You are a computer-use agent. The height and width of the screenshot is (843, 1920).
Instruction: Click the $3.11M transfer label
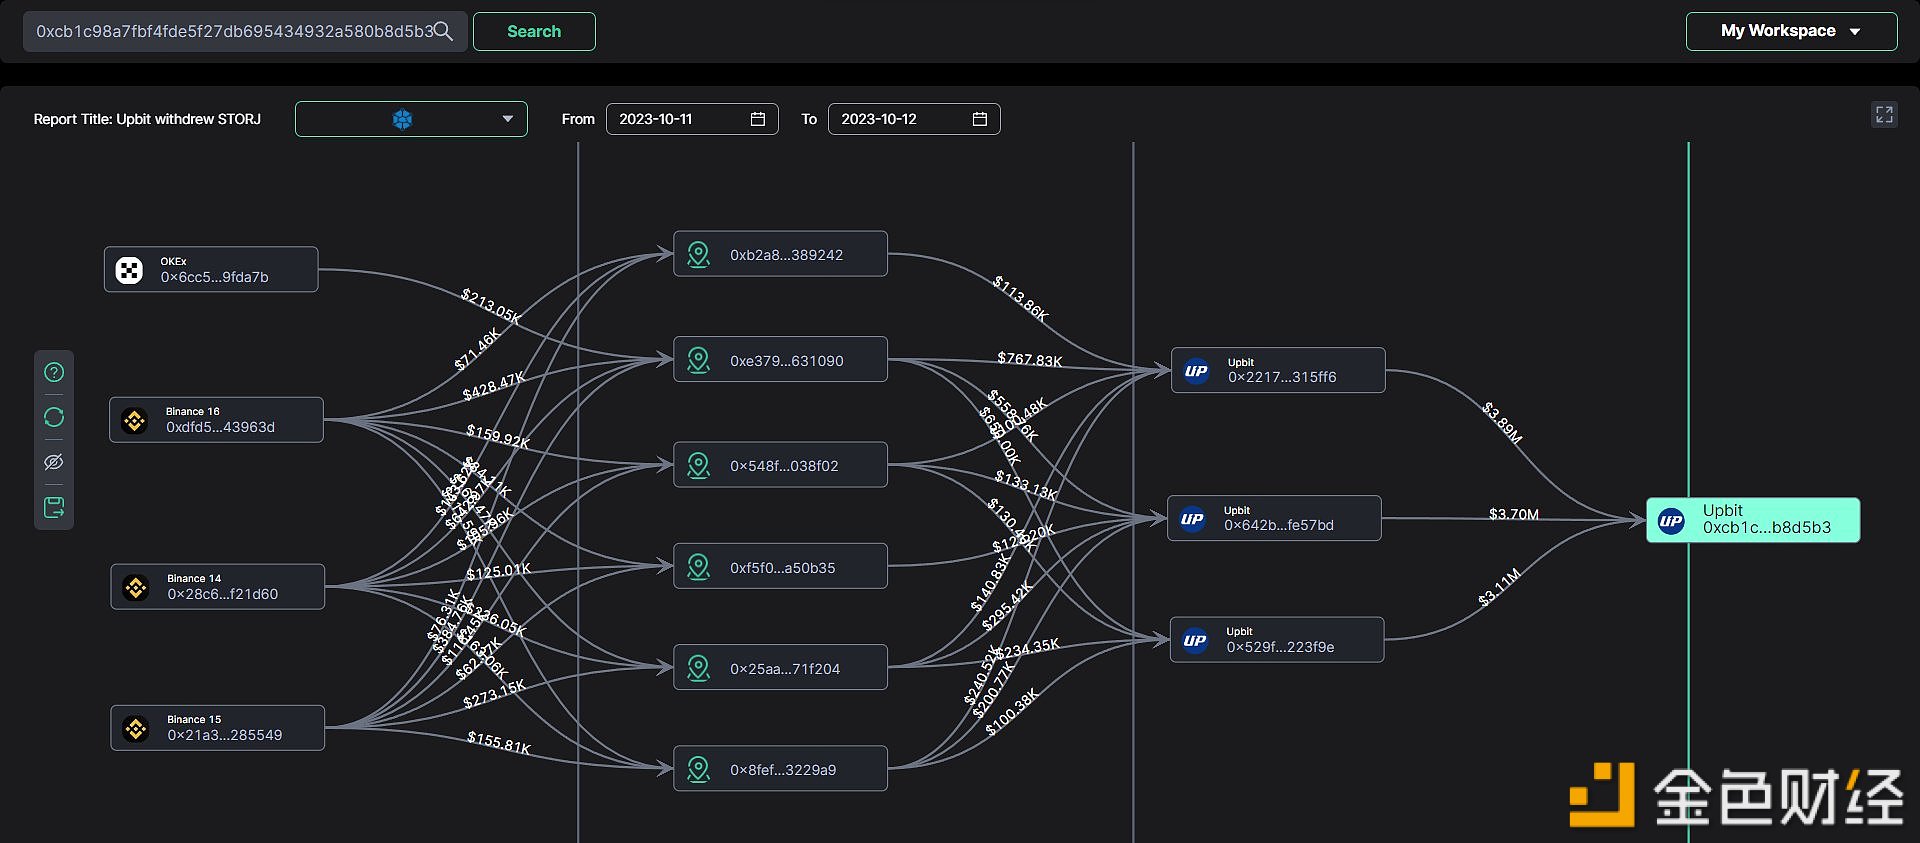pyautogui.click(x=1500, y=587)
